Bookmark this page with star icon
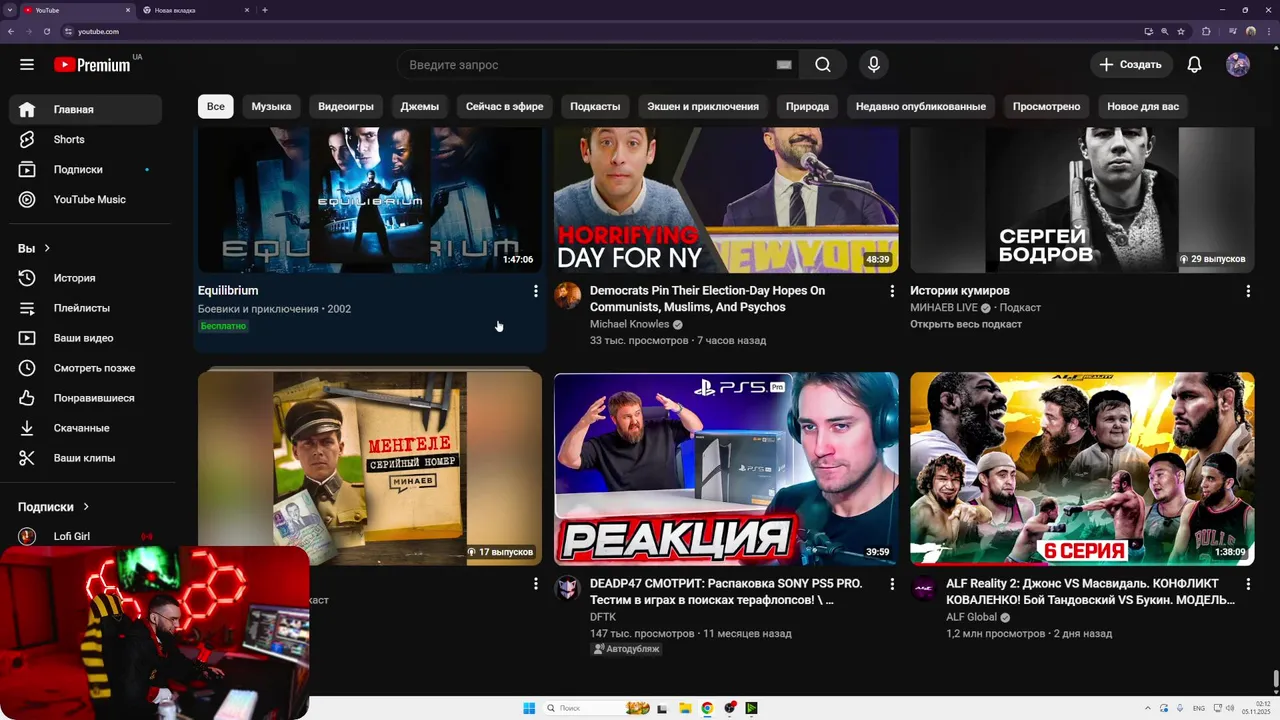The image size is (1280, 720). click(x=1181, y=31)
